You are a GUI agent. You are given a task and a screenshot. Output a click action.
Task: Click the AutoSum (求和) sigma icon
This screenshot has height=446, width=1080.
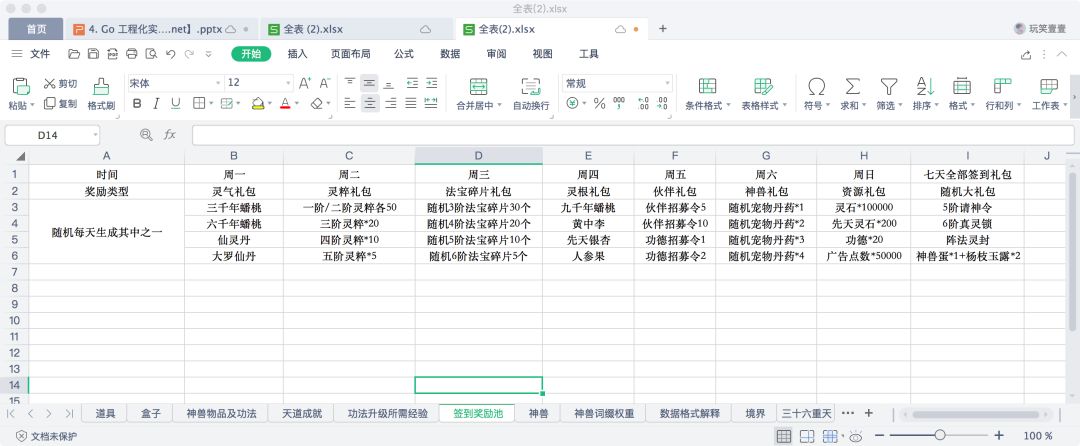[853, 86]
